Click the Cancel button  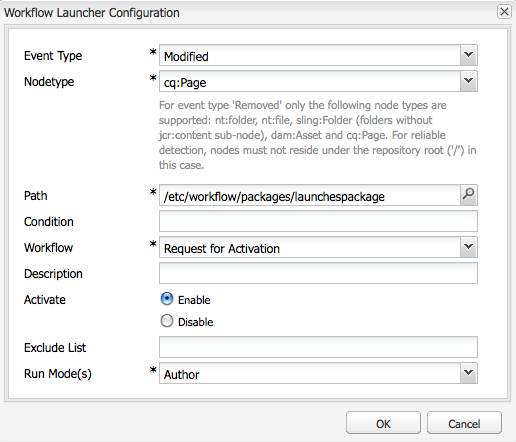464,423
